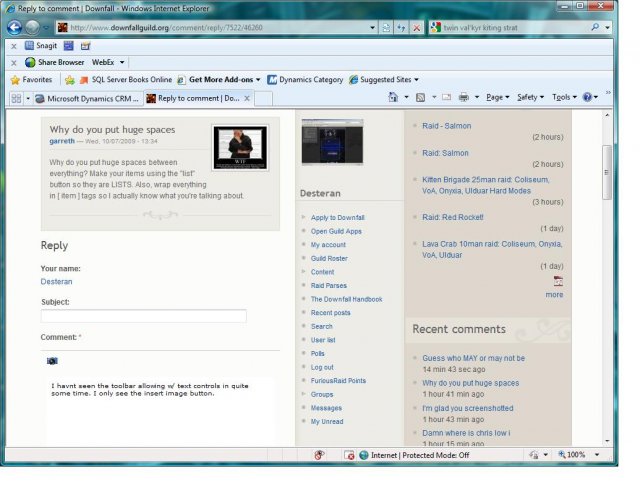Click the browser Back arrow button
Screen dimensions: 640x482
(x=14, y=28)
